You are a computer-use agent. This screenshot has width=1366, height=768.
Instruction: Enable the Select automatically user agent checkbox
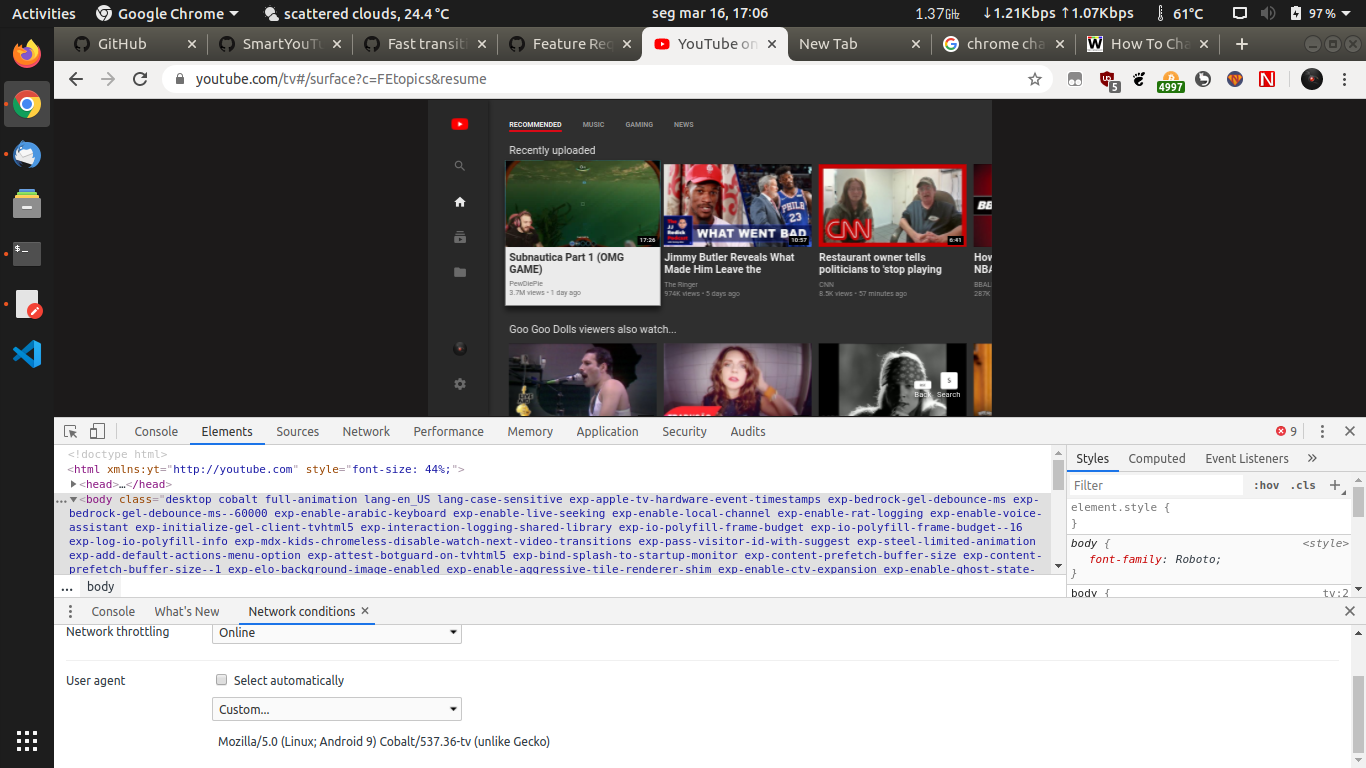pos(221,680)
